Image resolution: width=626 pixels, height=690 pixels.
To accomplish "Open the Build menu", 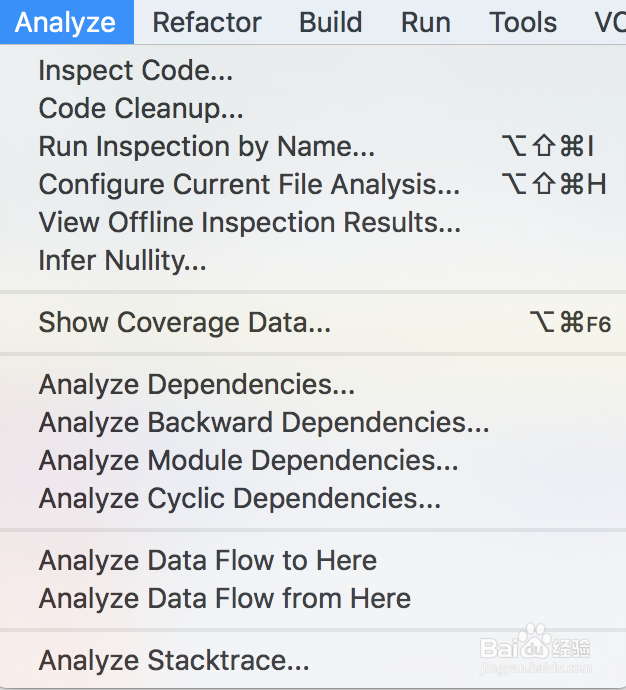I will point(330,22).
